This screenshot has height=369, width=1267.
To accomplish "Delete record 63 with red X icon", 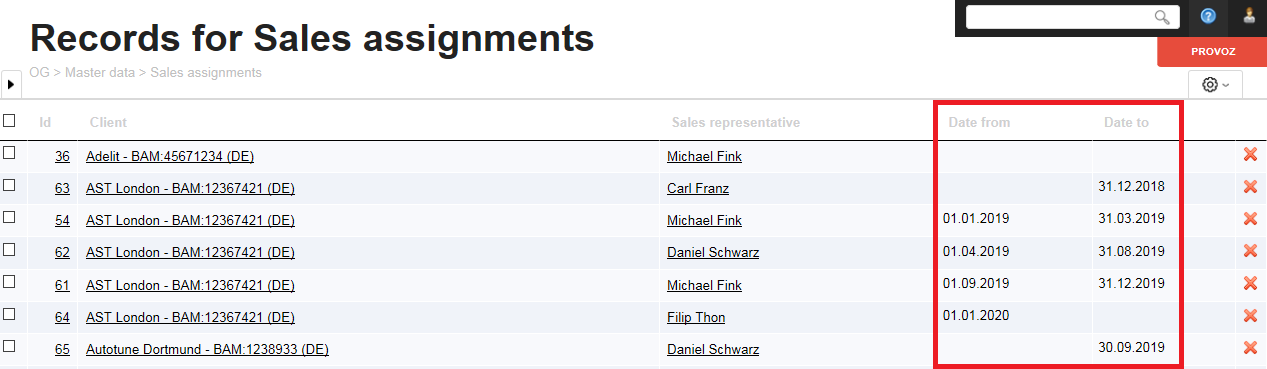I will coord(1249,187).
